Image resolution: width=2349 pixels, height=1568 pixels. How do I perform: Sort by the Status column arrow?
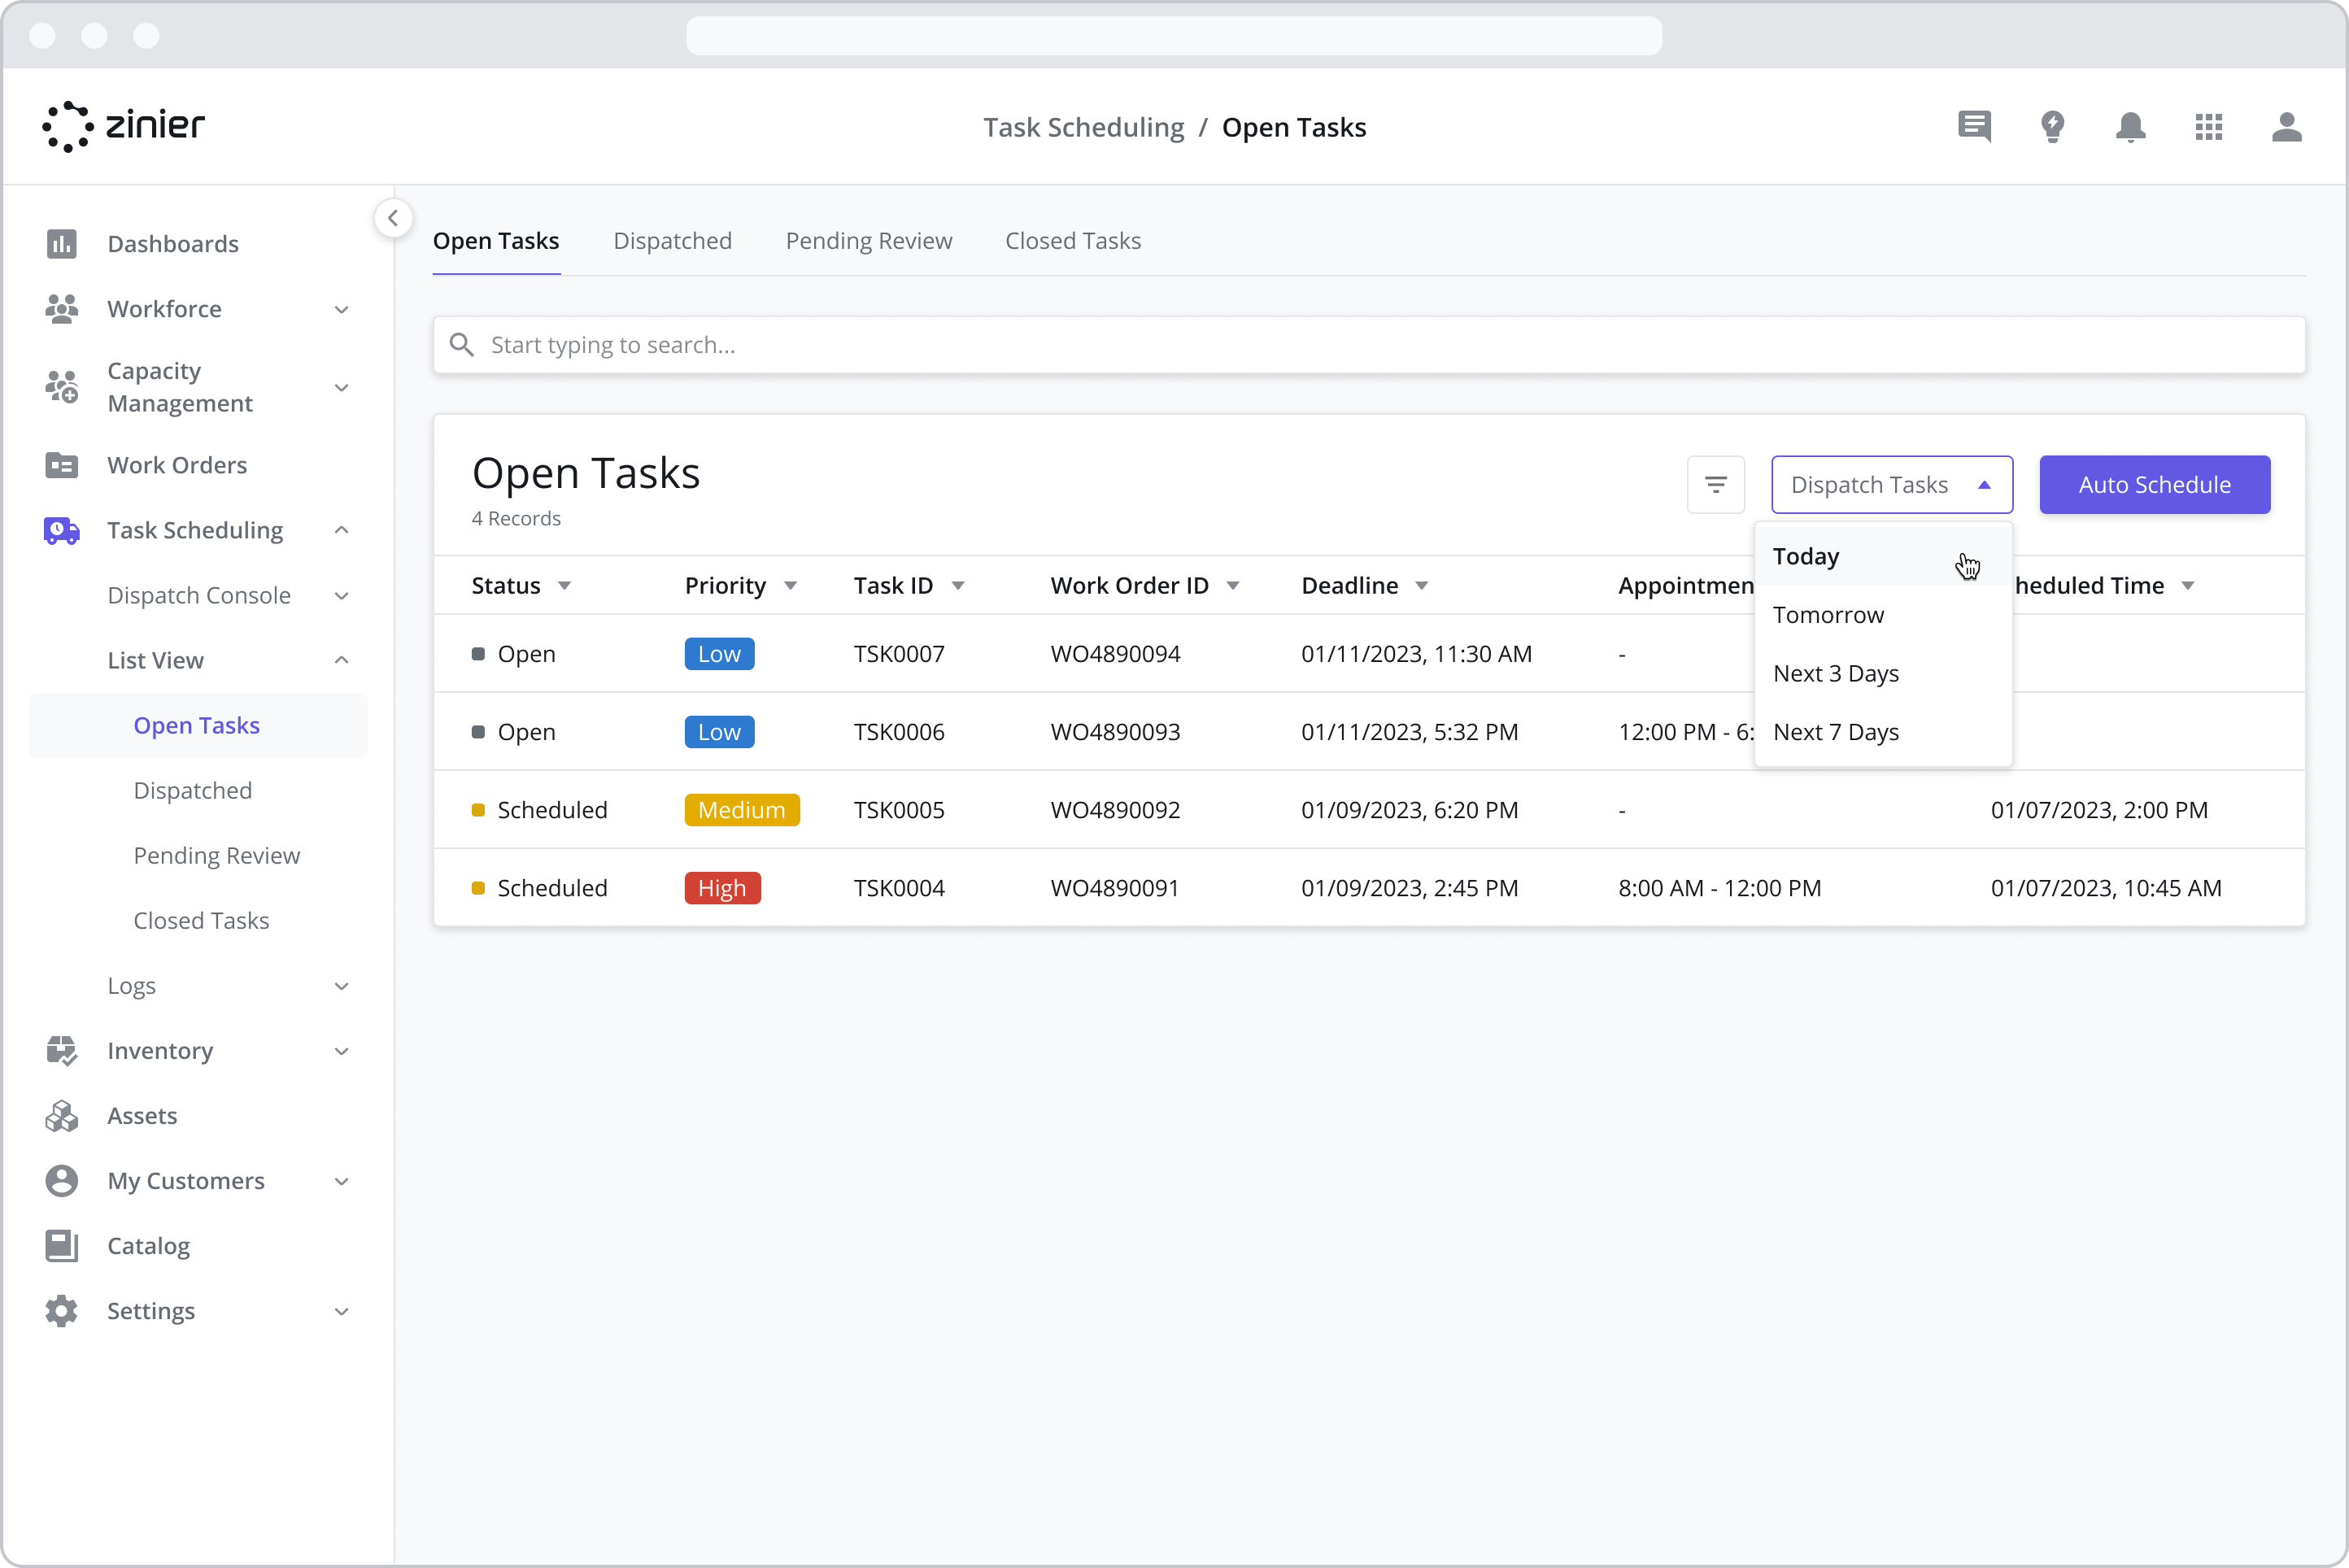(x=565, y=586)
